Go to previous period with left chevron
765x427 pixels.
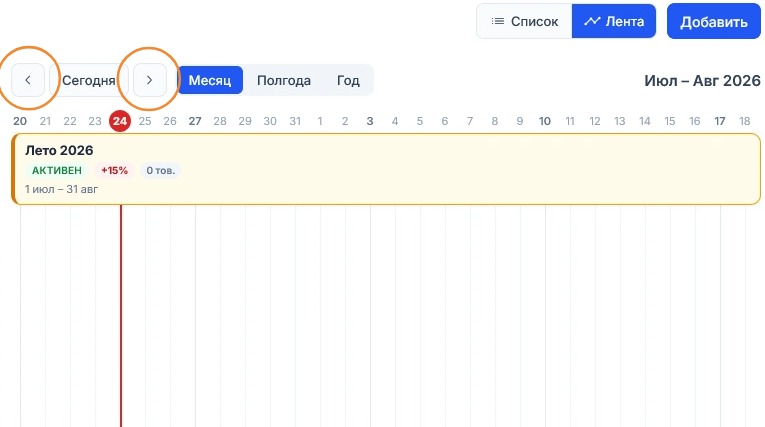click(x=28, y=80)
